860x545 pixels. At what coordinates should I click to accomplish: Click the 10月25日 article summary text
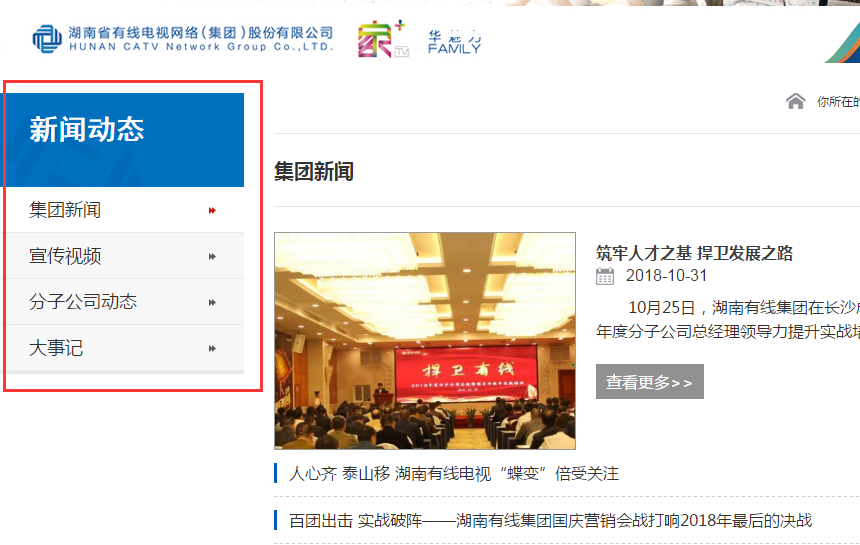coord(728,320)
